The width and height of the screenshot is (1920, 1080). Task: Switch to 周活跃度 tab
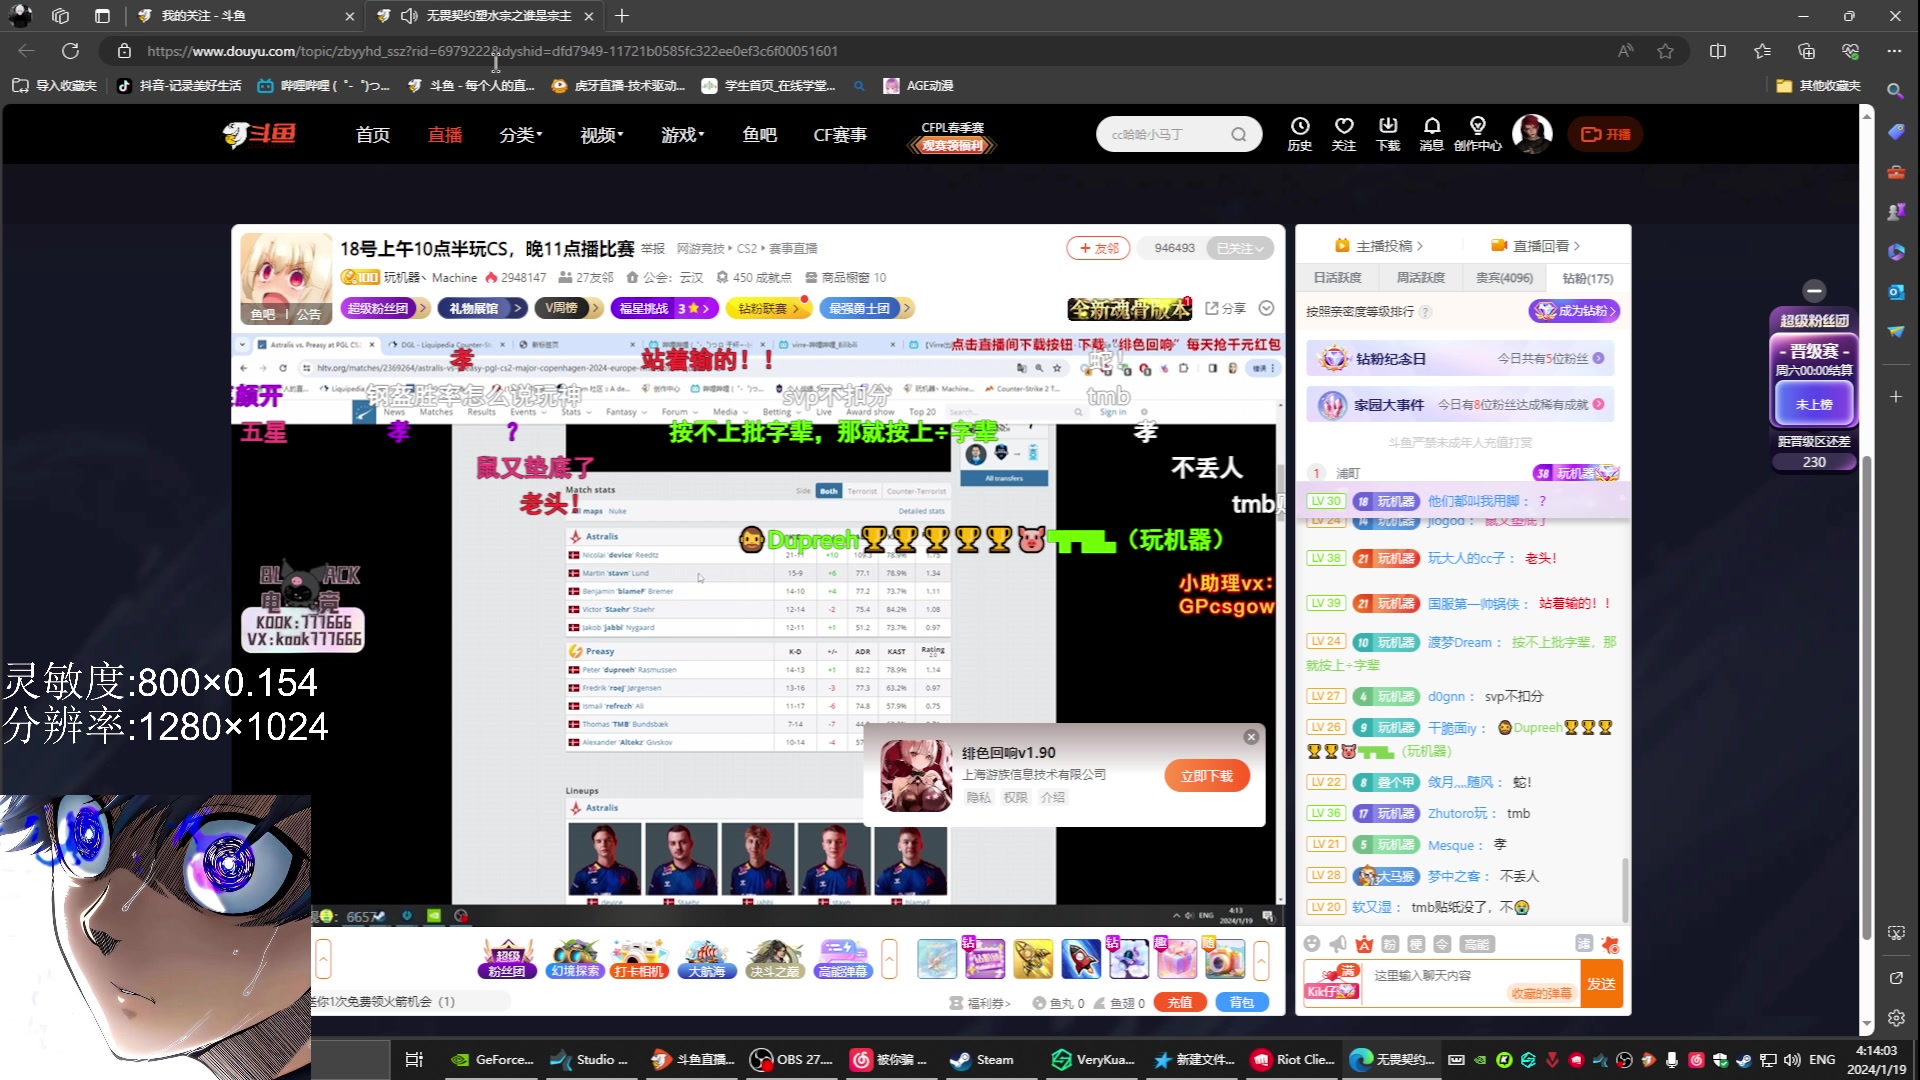(1420, 278)
